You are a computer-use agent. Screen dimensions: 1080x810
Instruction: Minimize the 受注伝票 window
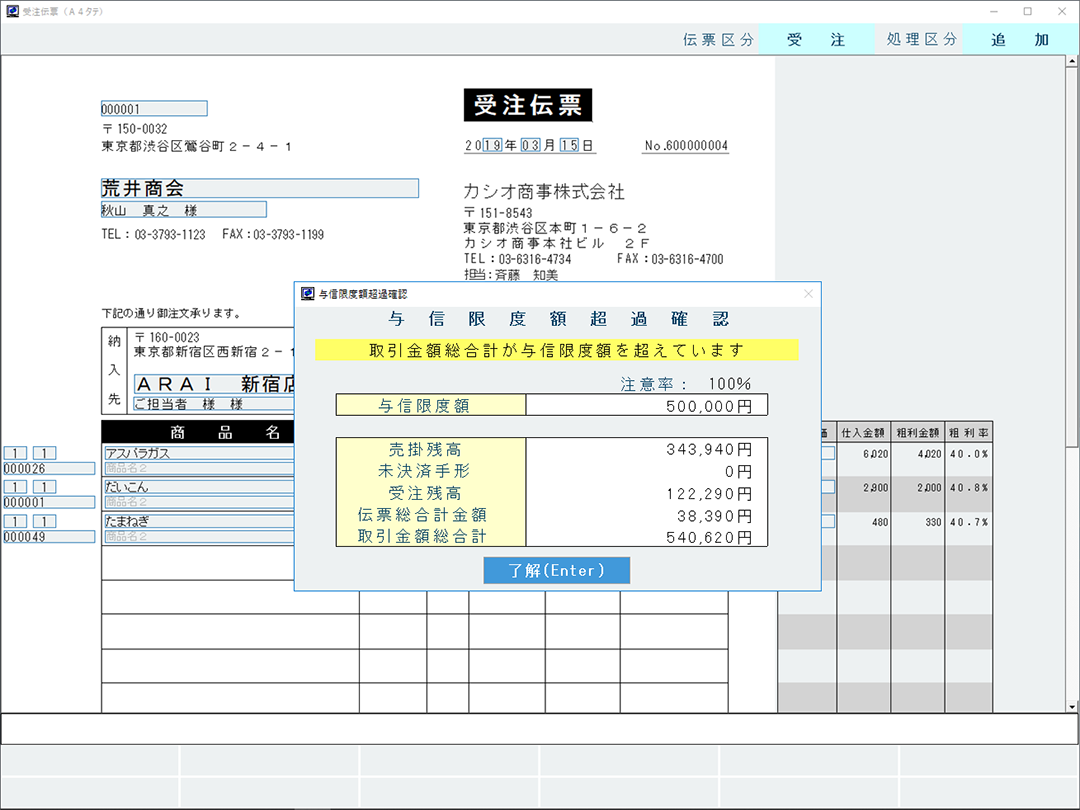point(994,11)
